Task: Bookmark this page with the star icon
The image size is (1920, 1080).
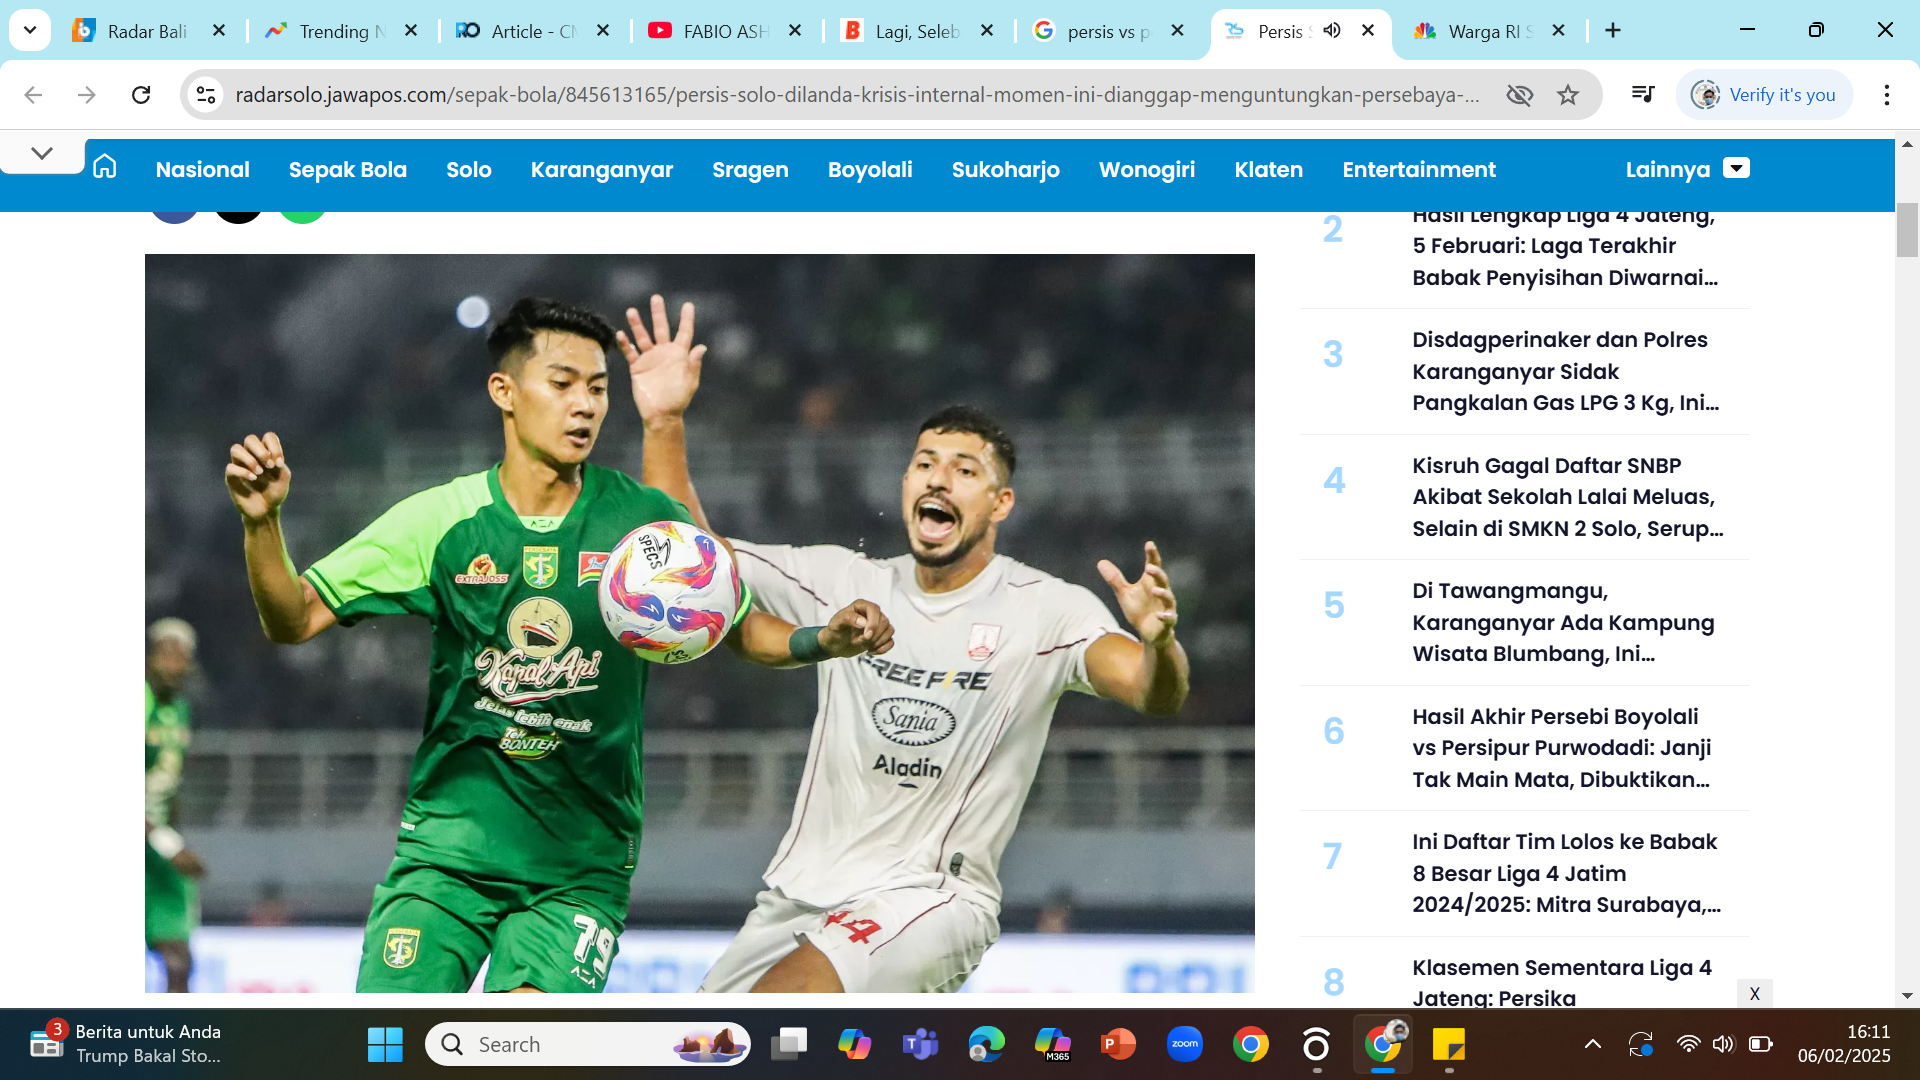Action: click(1569, 95)
